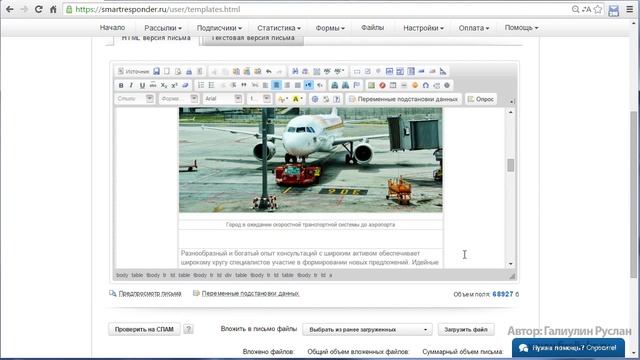Open the Оплата menu
Viewport: 640px width, 360px height.
coord(473,28)
